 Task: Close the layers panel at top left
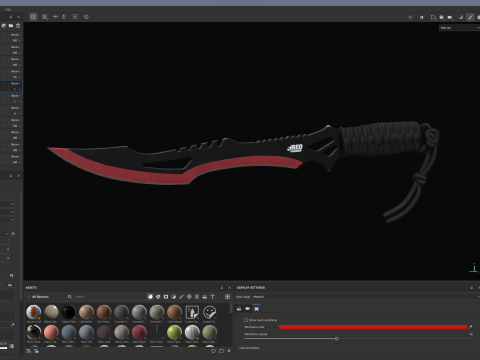coord(19,17)
